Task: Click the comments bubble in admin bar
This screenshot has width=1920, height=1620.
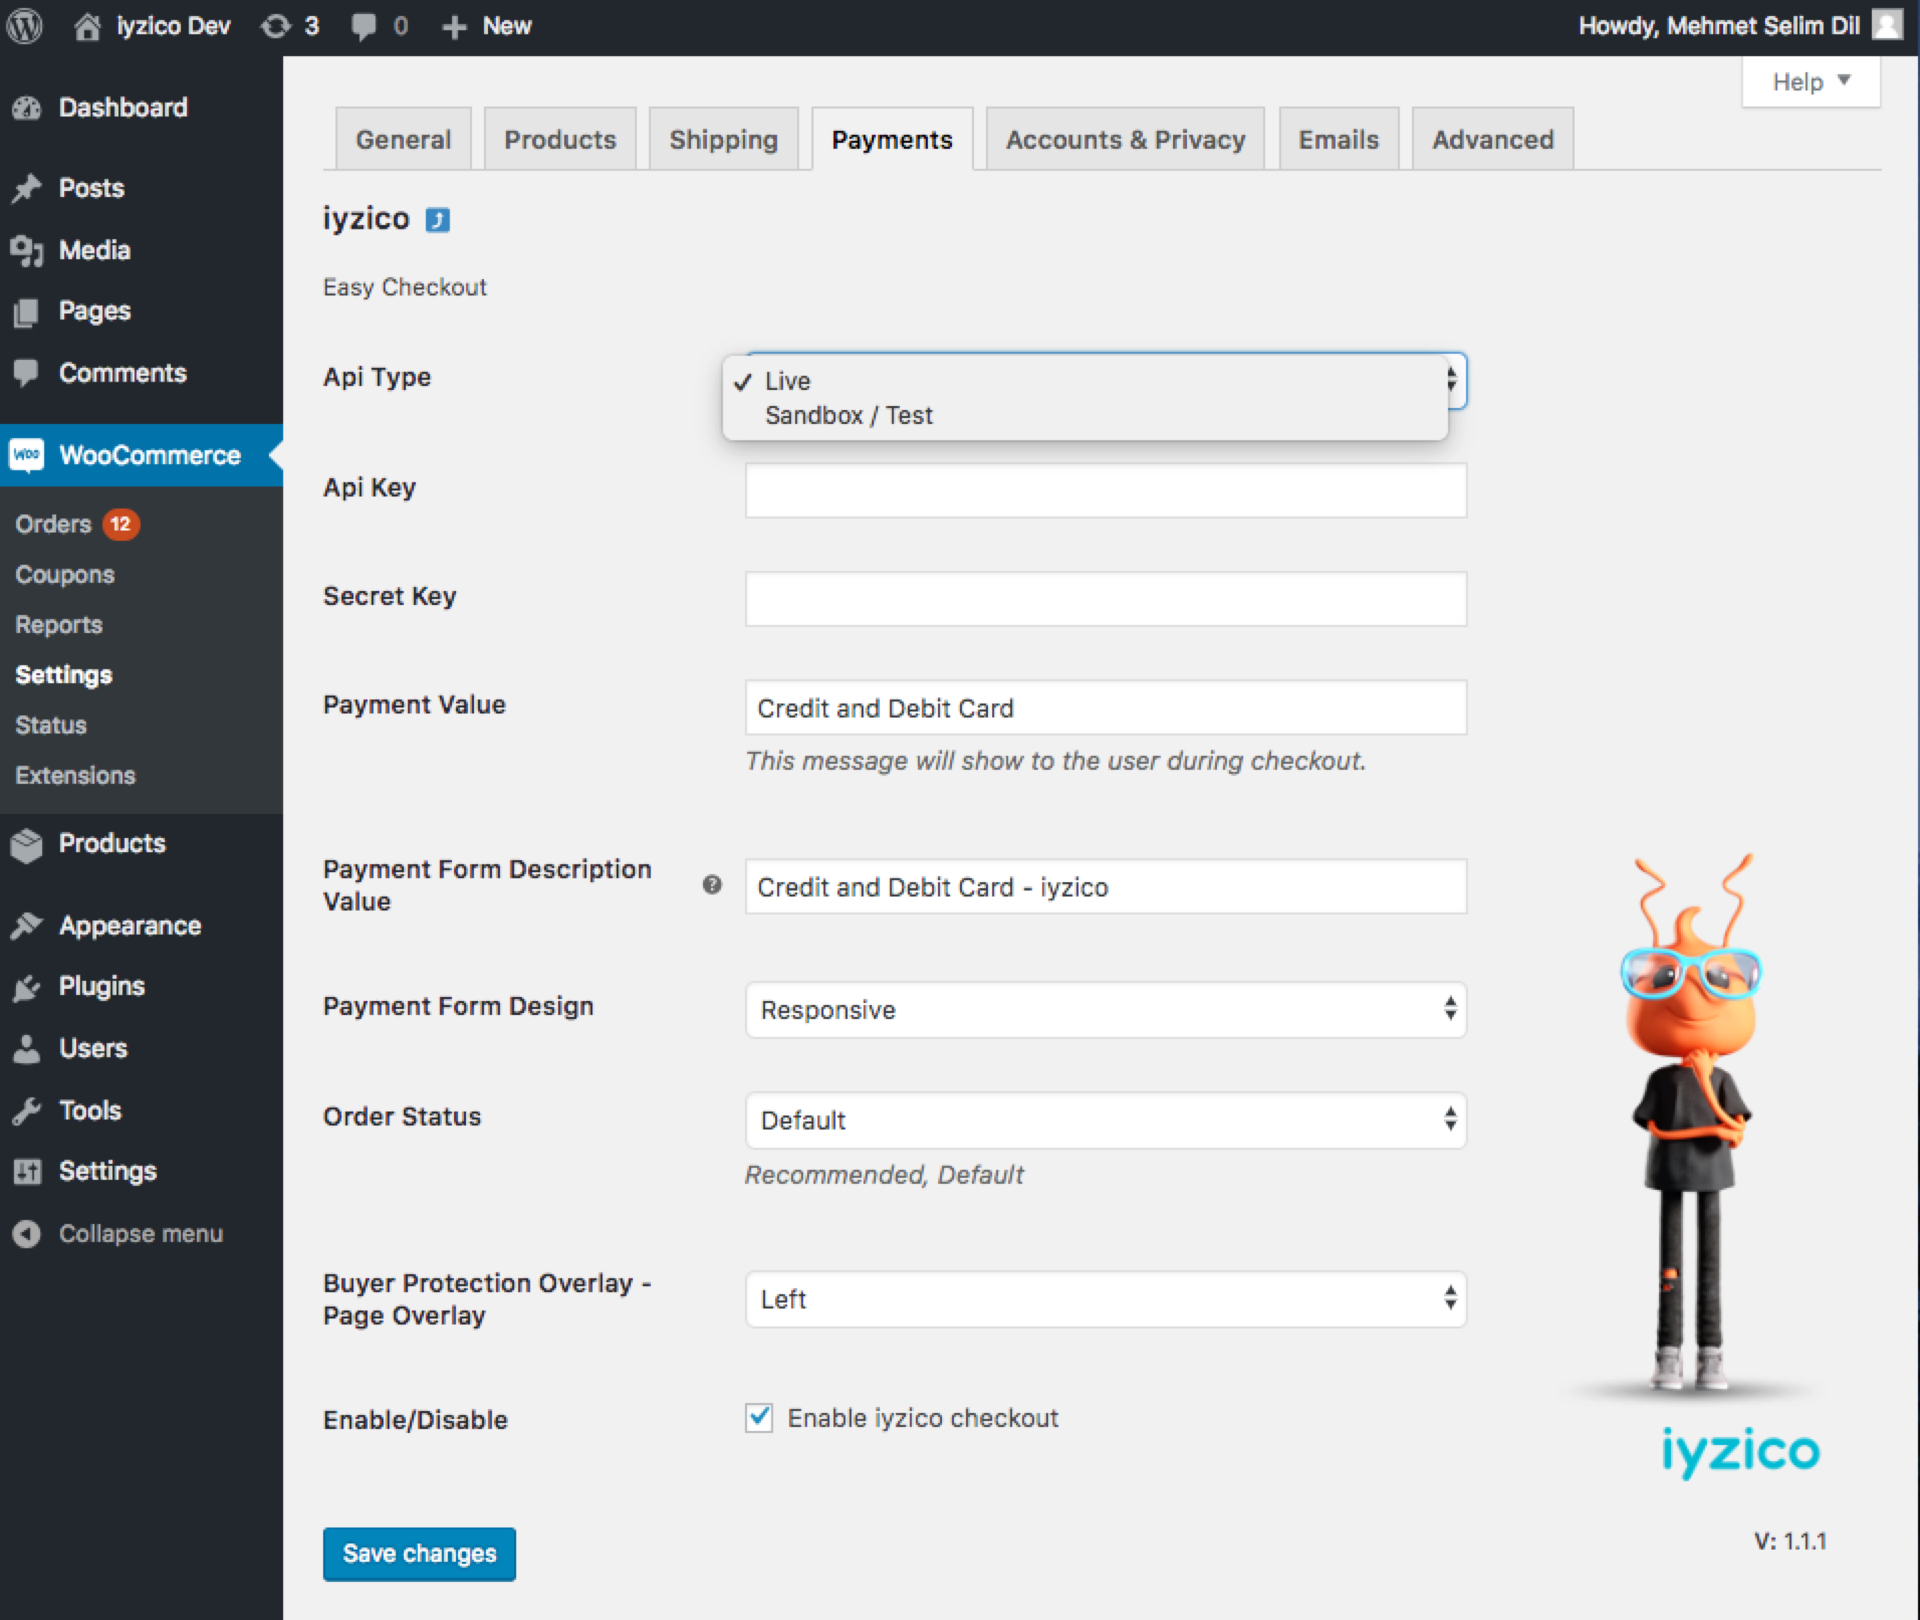Action: point(364,26)
